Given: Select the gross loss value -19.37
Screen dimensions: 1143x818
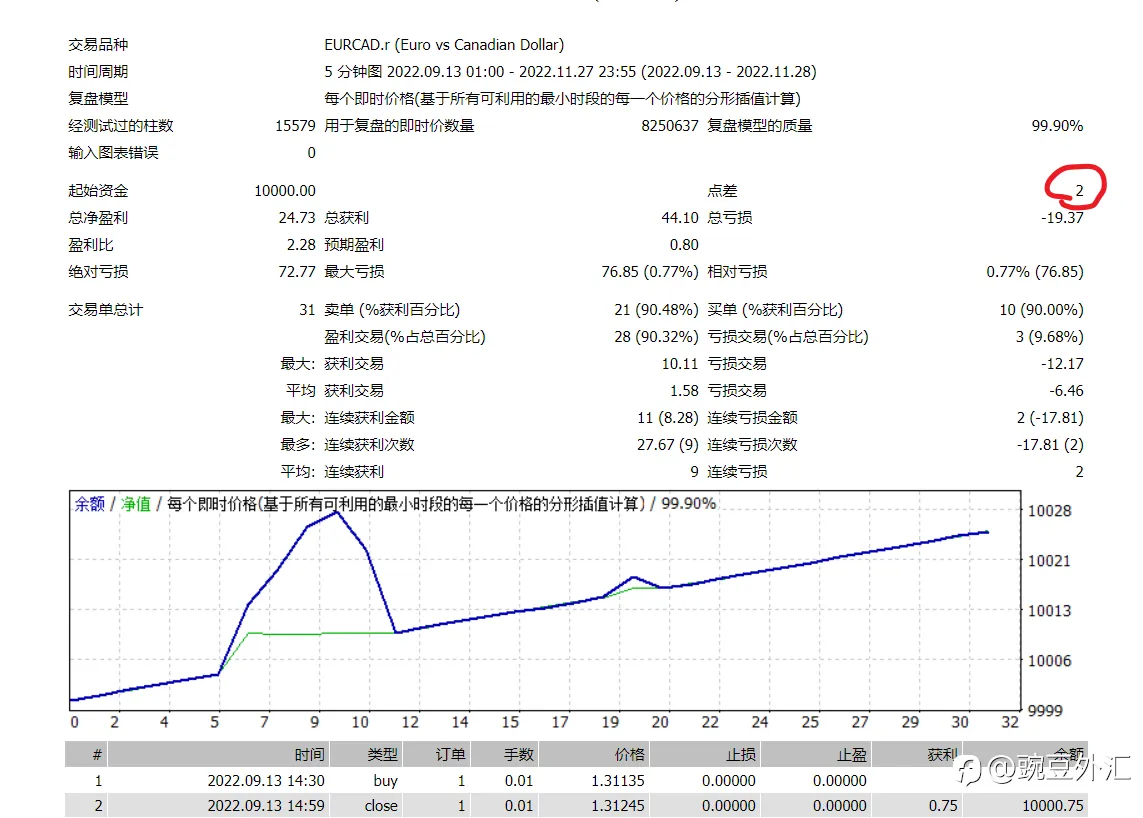Looking at the screenshot, I should pyautogui.click(x=1062, y=217).
